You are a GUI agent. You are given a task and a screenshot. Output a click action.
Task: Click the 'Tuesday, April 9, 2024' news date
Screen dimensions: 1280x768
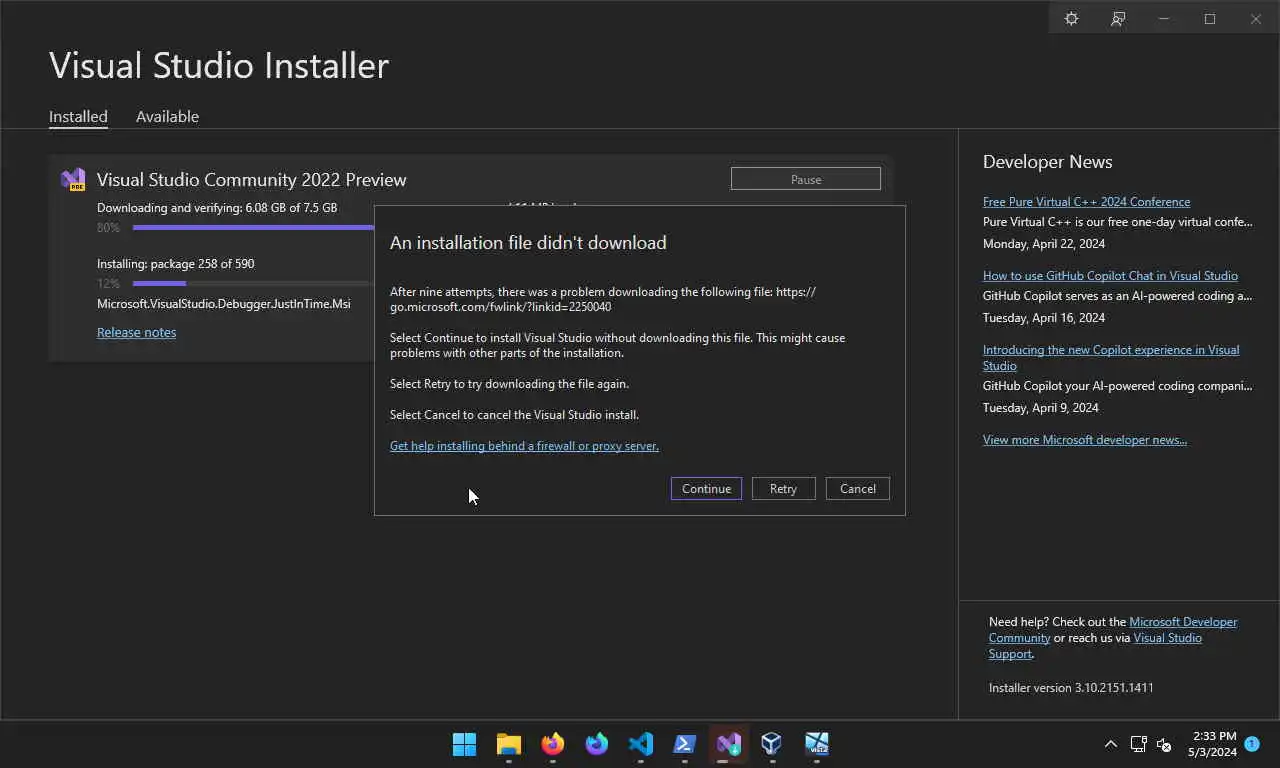[1041, 408]
